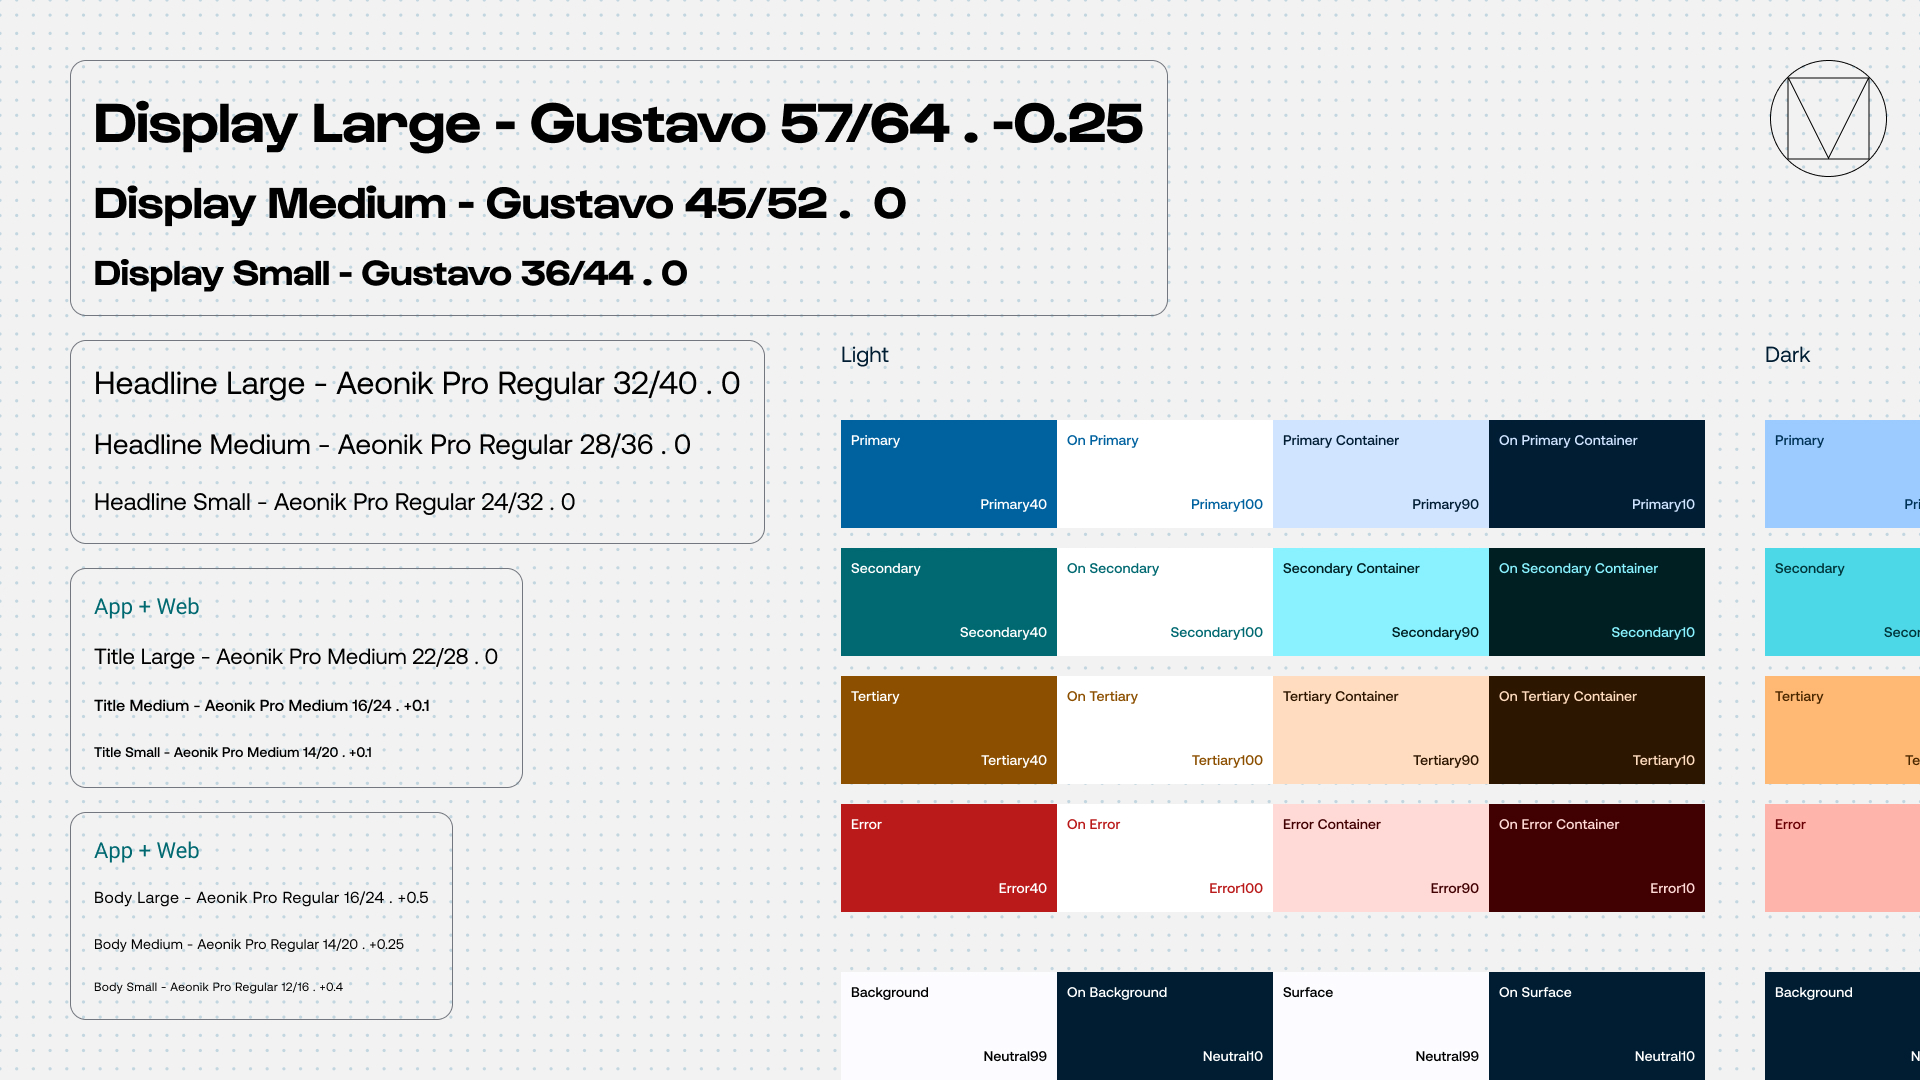Click the On Error Container swatch

coord(1596,857)
